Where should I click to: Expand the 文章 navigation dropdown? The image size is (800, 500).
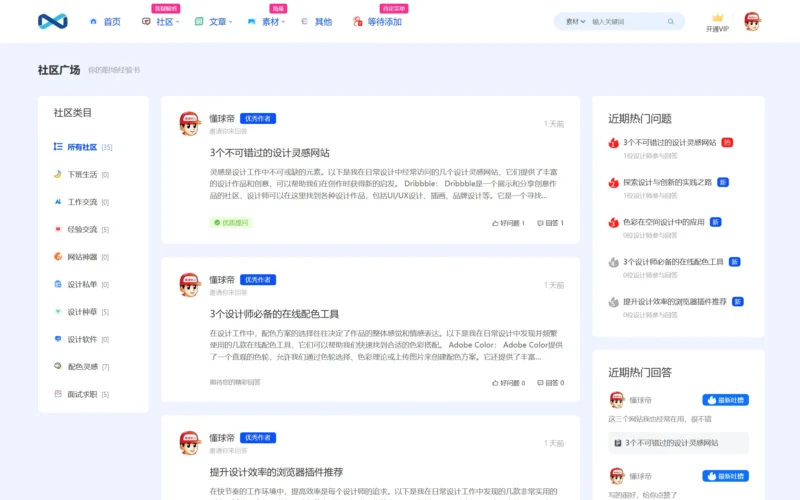tap(217, 21)
